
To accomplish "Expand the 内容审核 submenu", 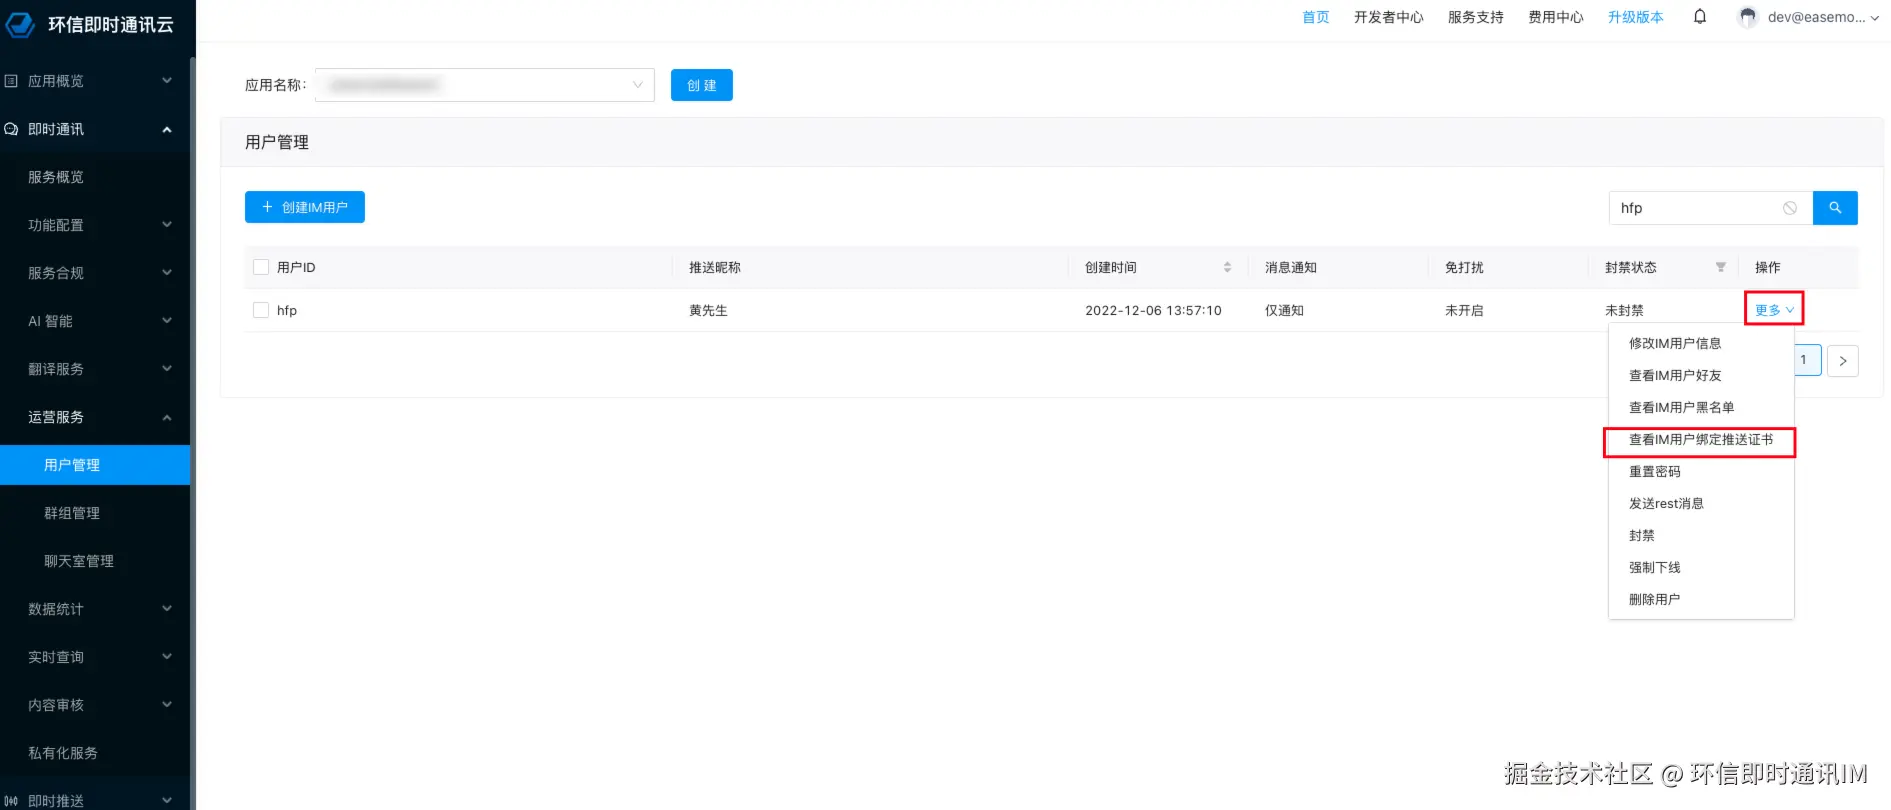I will [167, 705].
